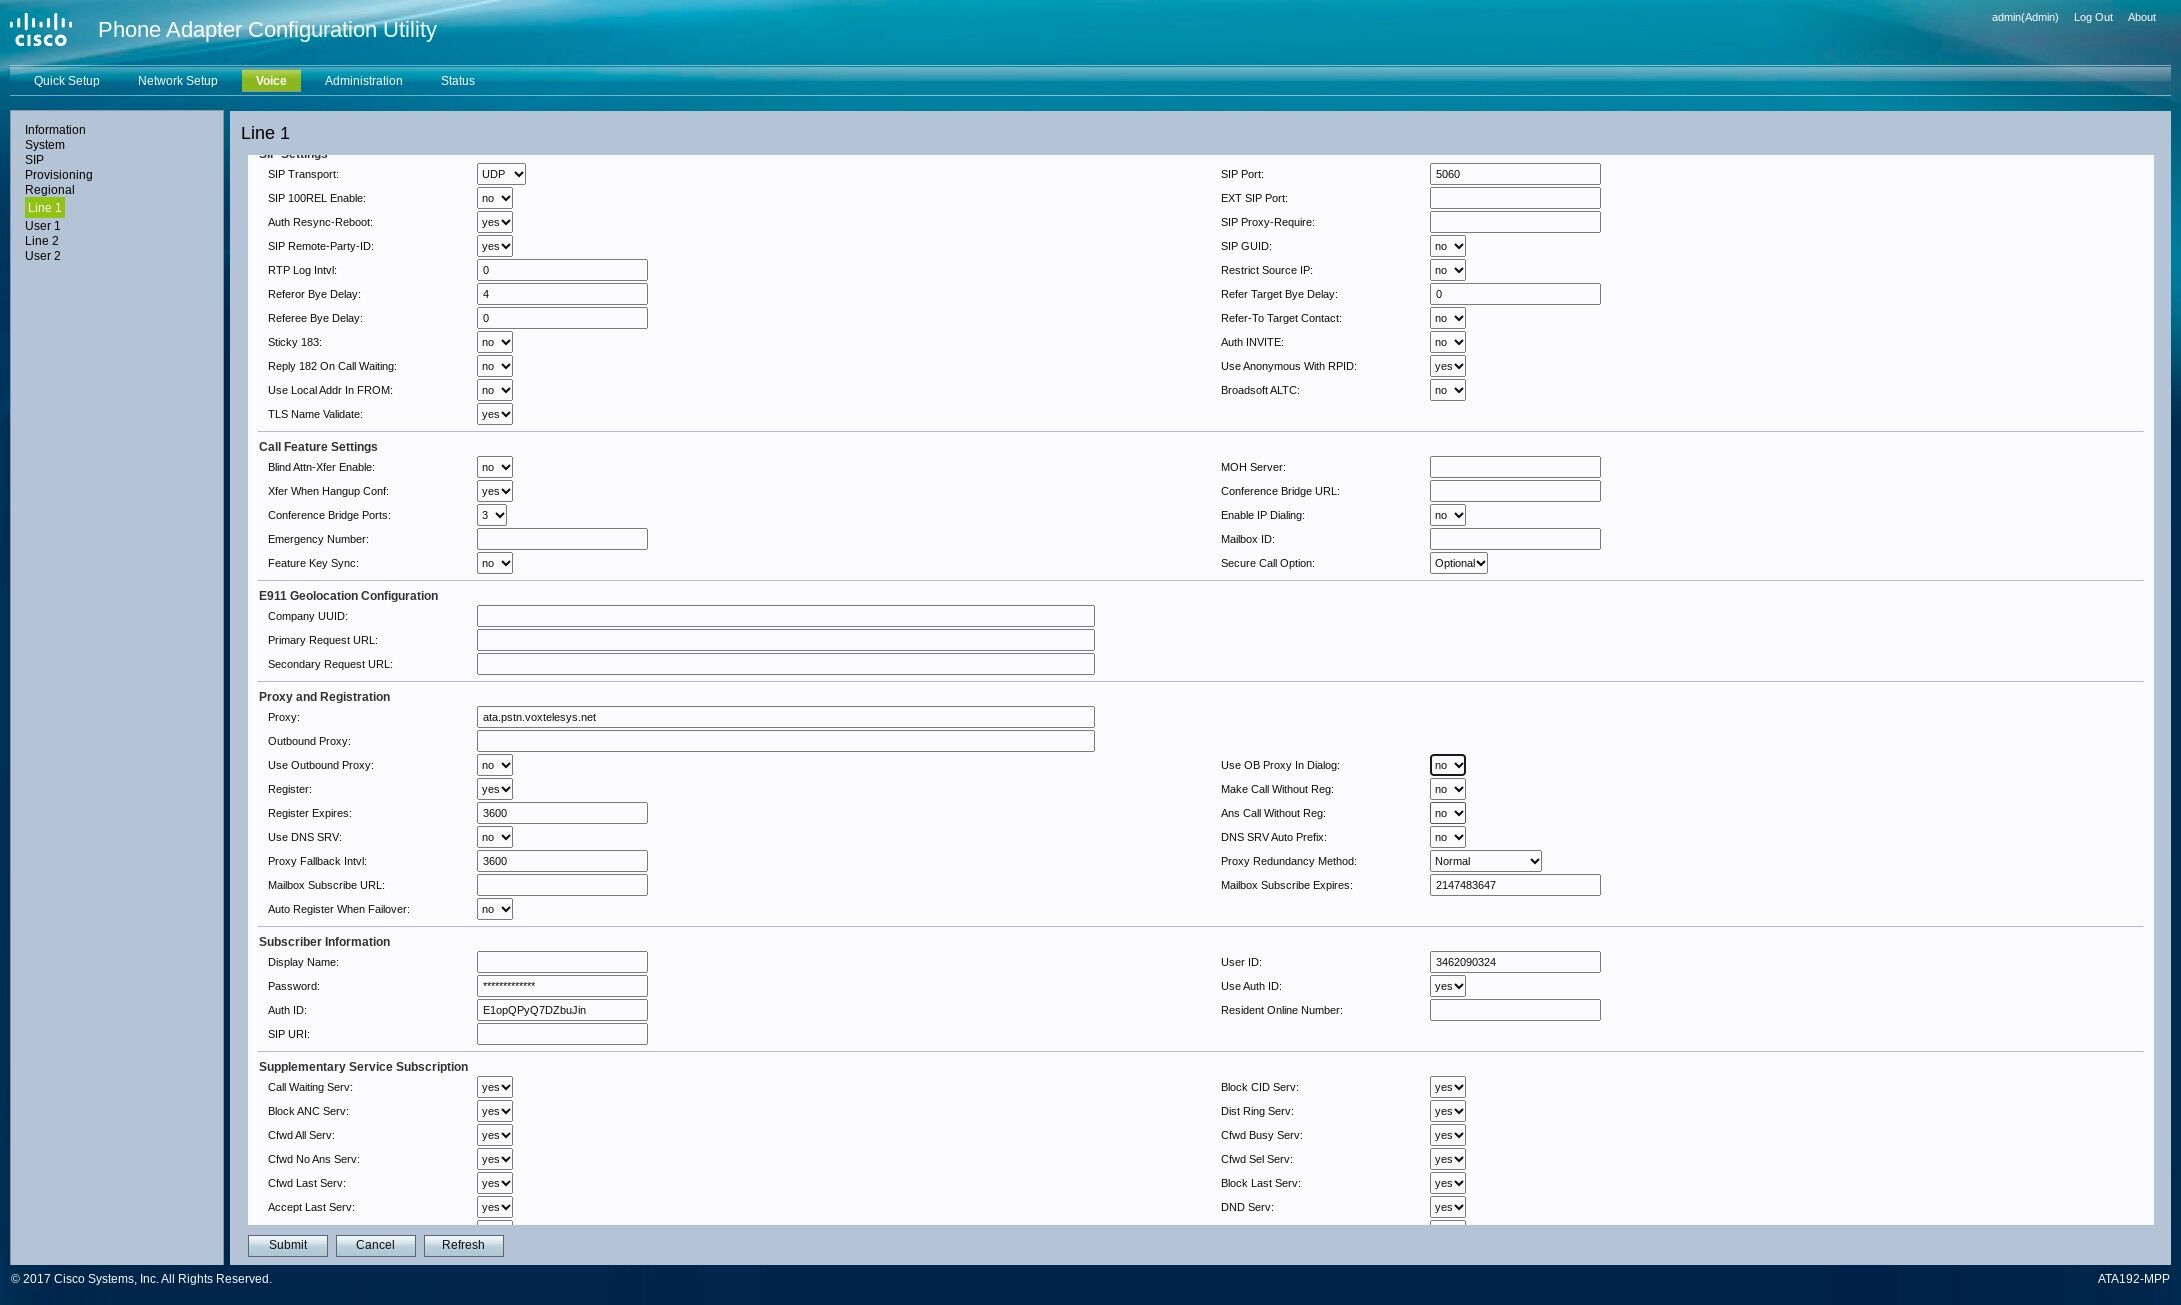
Task: Open the Status tab
Action: 458,81
